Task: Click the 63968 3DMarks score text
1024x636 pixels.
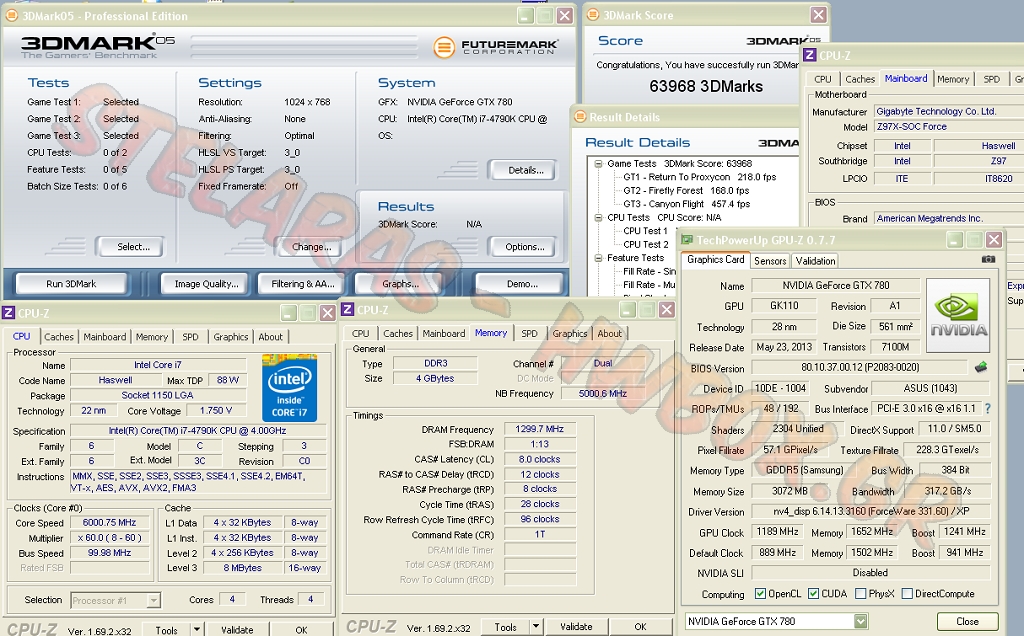Action: 706,86
